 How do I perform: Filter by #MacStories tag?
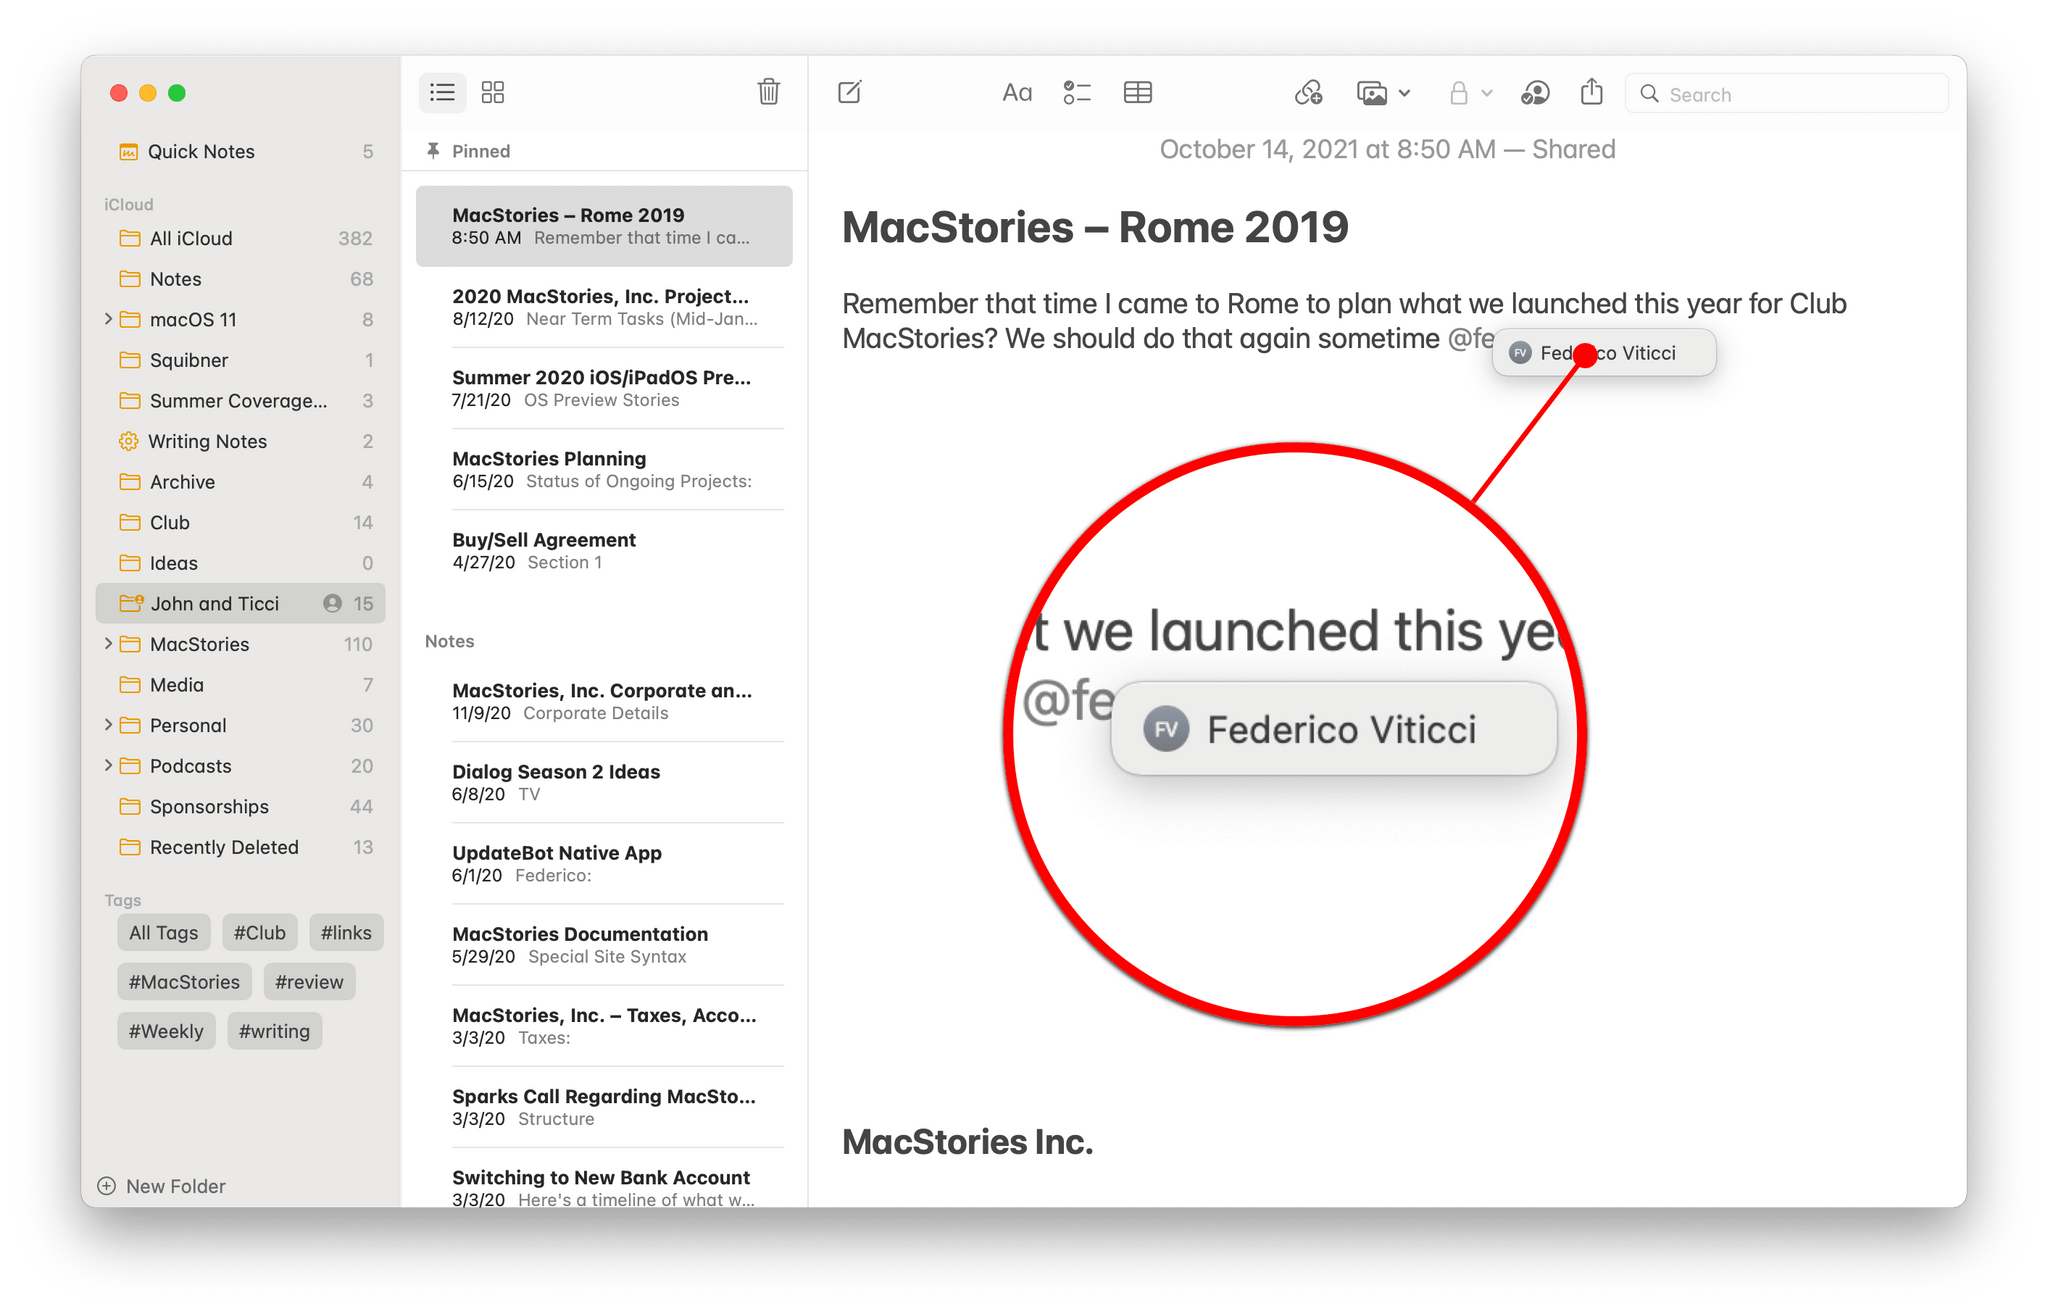point(184,981)
